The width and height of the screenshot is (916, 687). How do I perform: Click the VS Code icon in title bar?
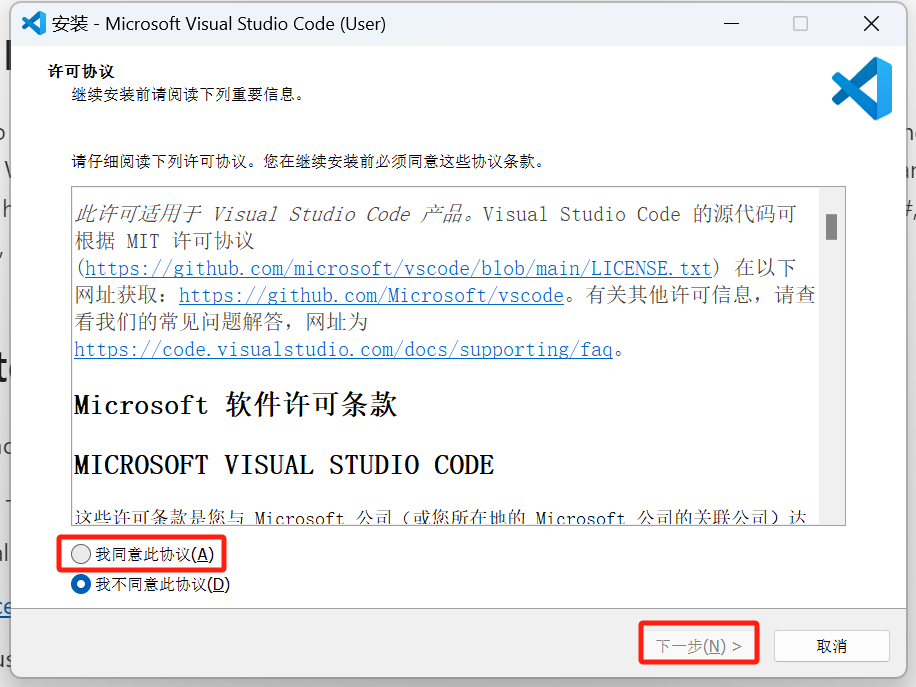pos(34,23)
